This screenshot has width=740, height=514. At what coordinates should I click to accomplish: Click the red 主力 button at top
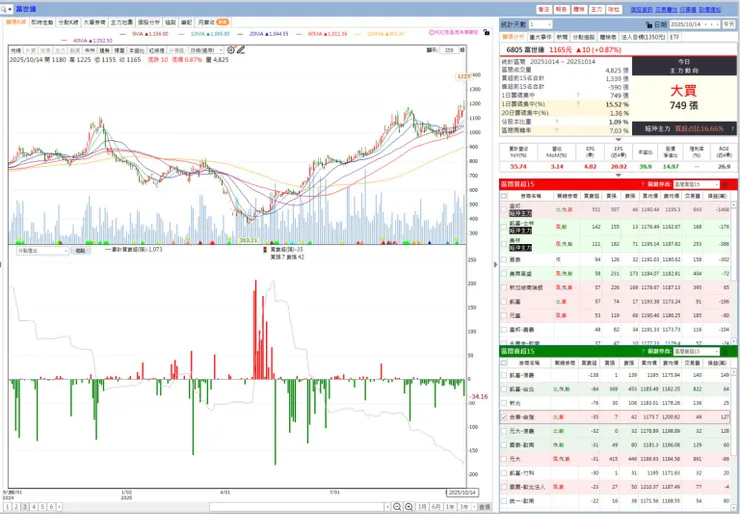(597, 9)
